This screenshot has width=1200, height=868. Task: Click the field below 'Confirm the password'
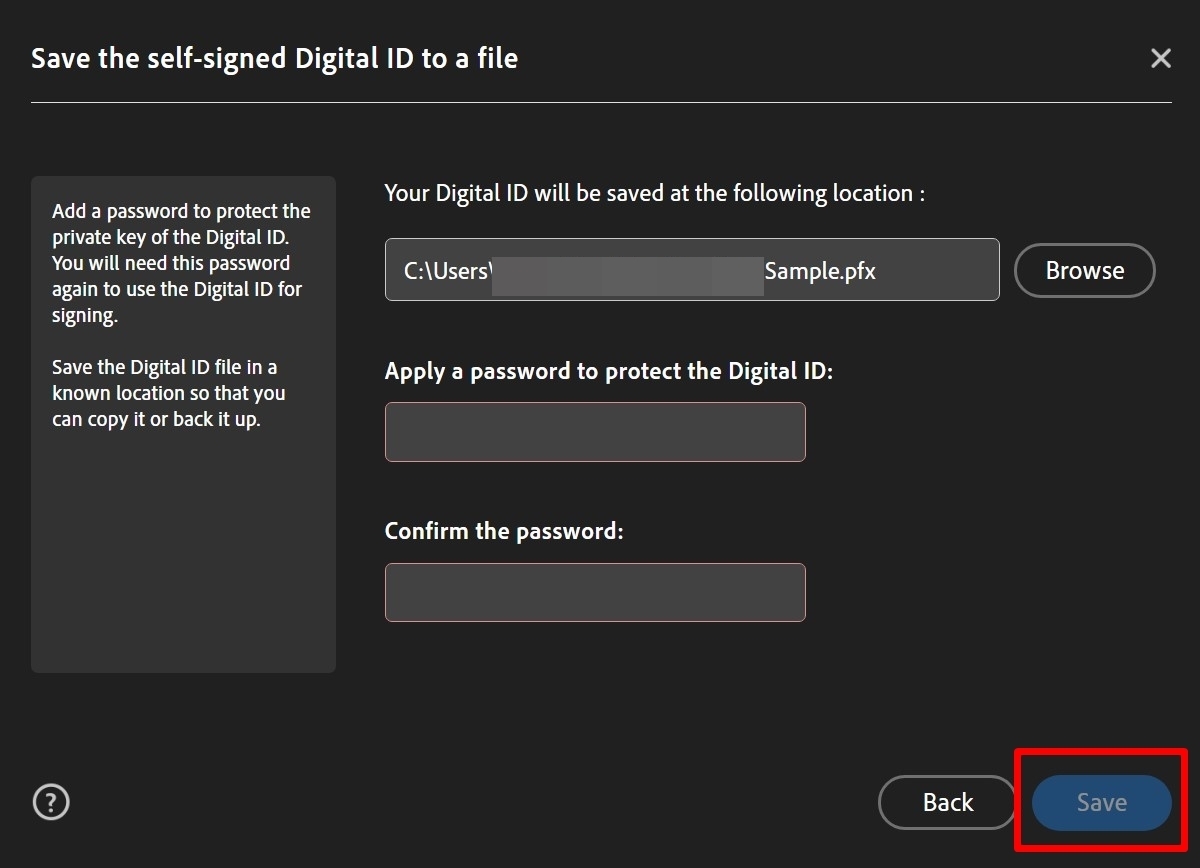click(595, 592)
